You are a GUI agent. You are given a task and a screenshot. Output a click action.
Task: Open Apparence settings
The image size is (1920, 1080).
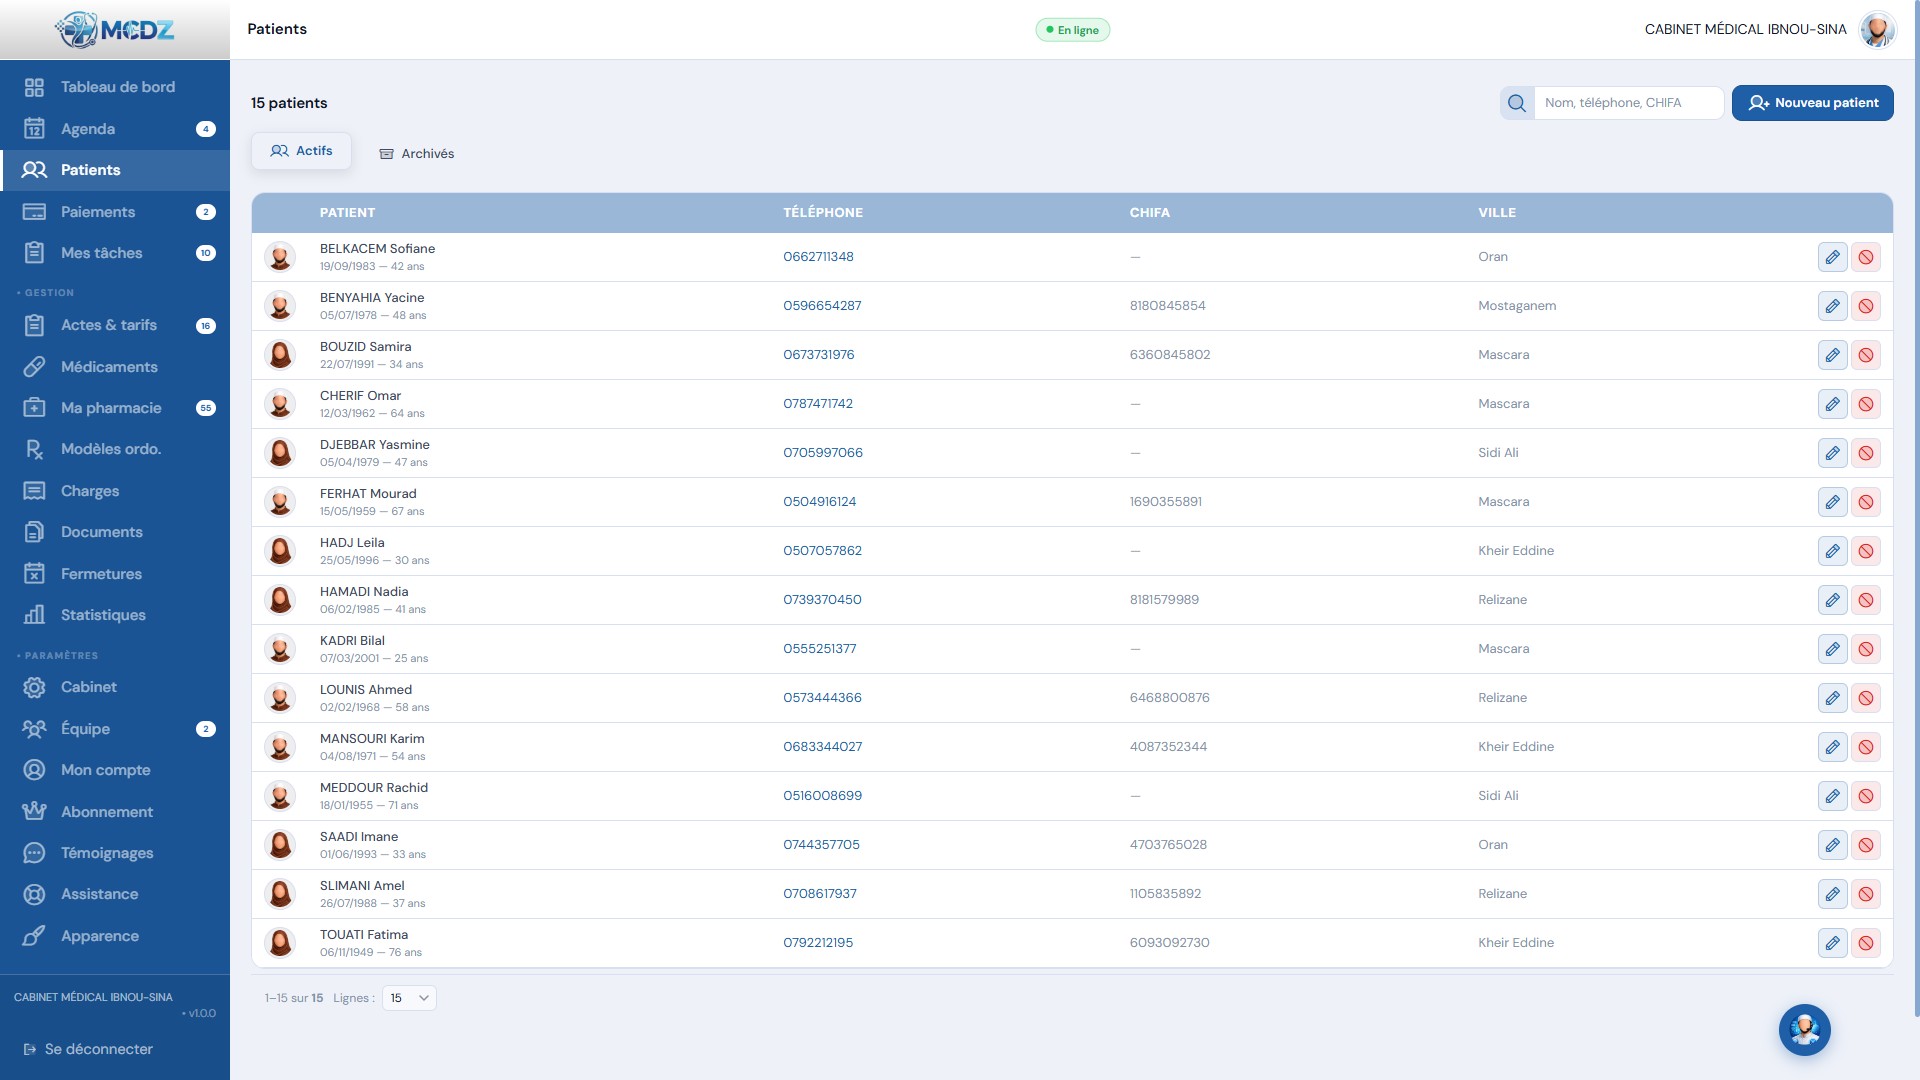tap(115, 936)
